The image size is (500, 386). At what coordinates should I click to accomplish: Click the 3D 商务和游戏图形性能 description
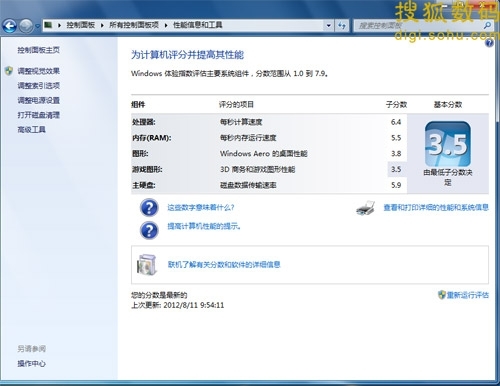point(257,169)
